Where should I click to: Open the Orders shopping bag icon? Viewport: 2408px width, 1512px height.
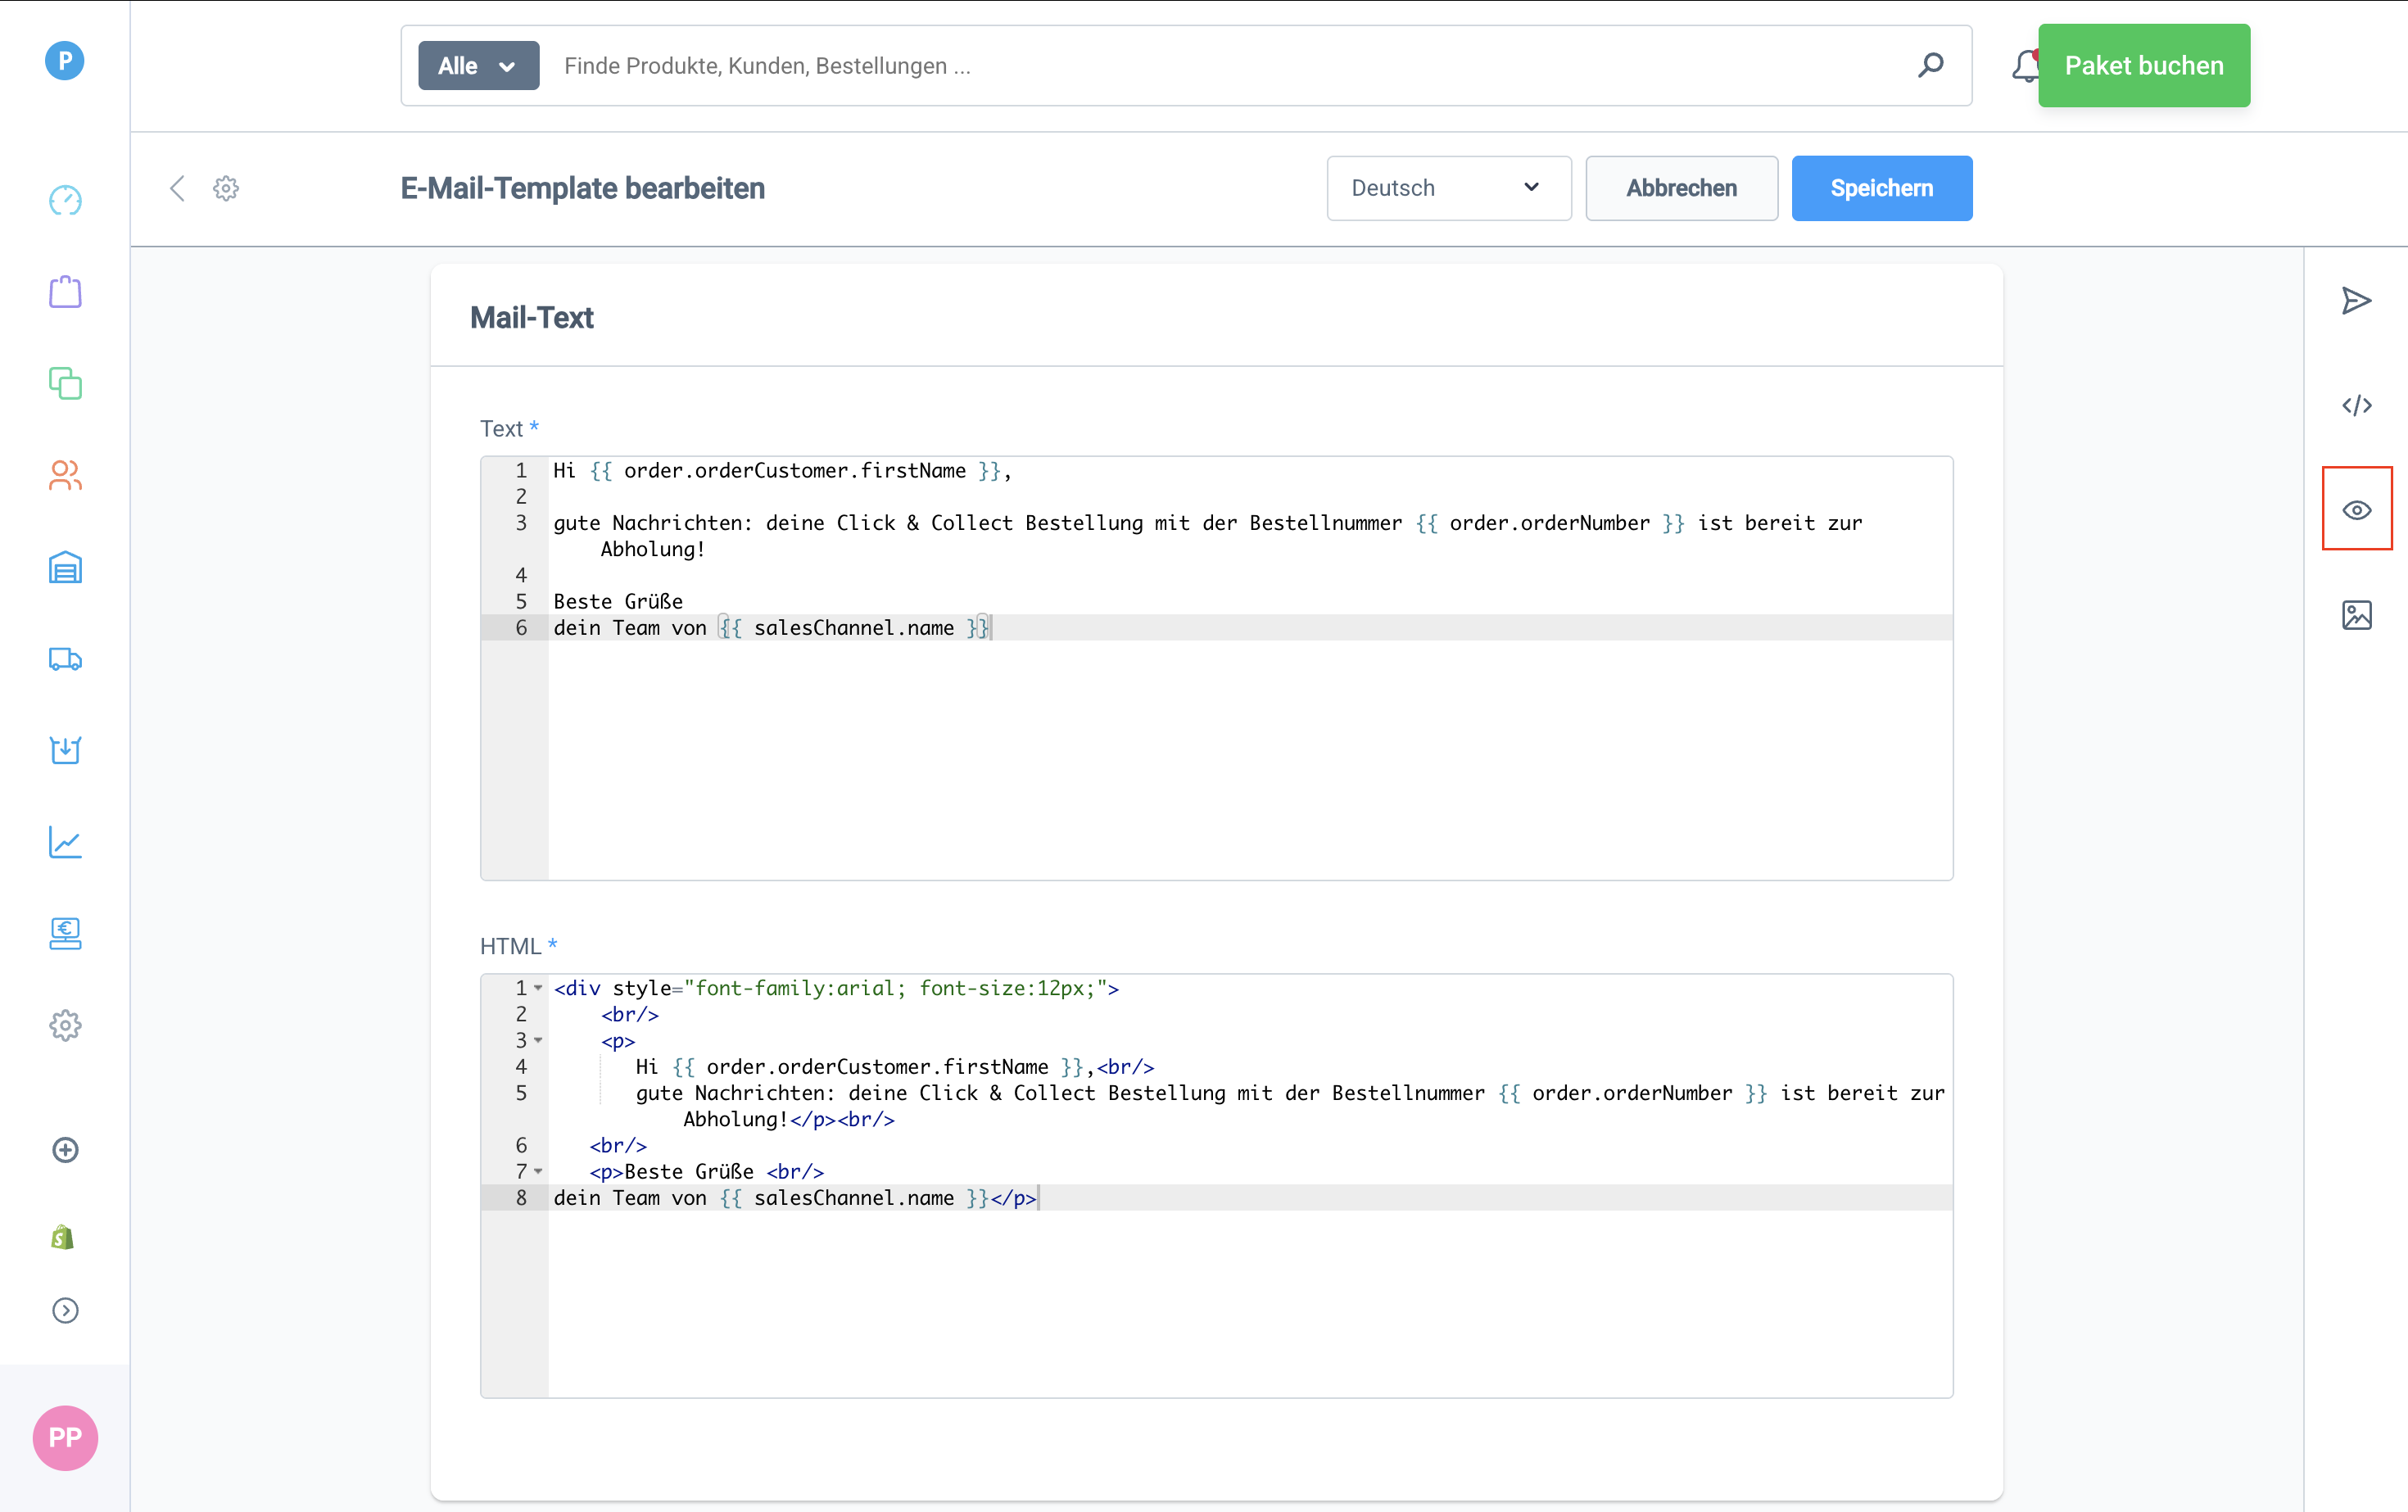[x=65, y=292]
